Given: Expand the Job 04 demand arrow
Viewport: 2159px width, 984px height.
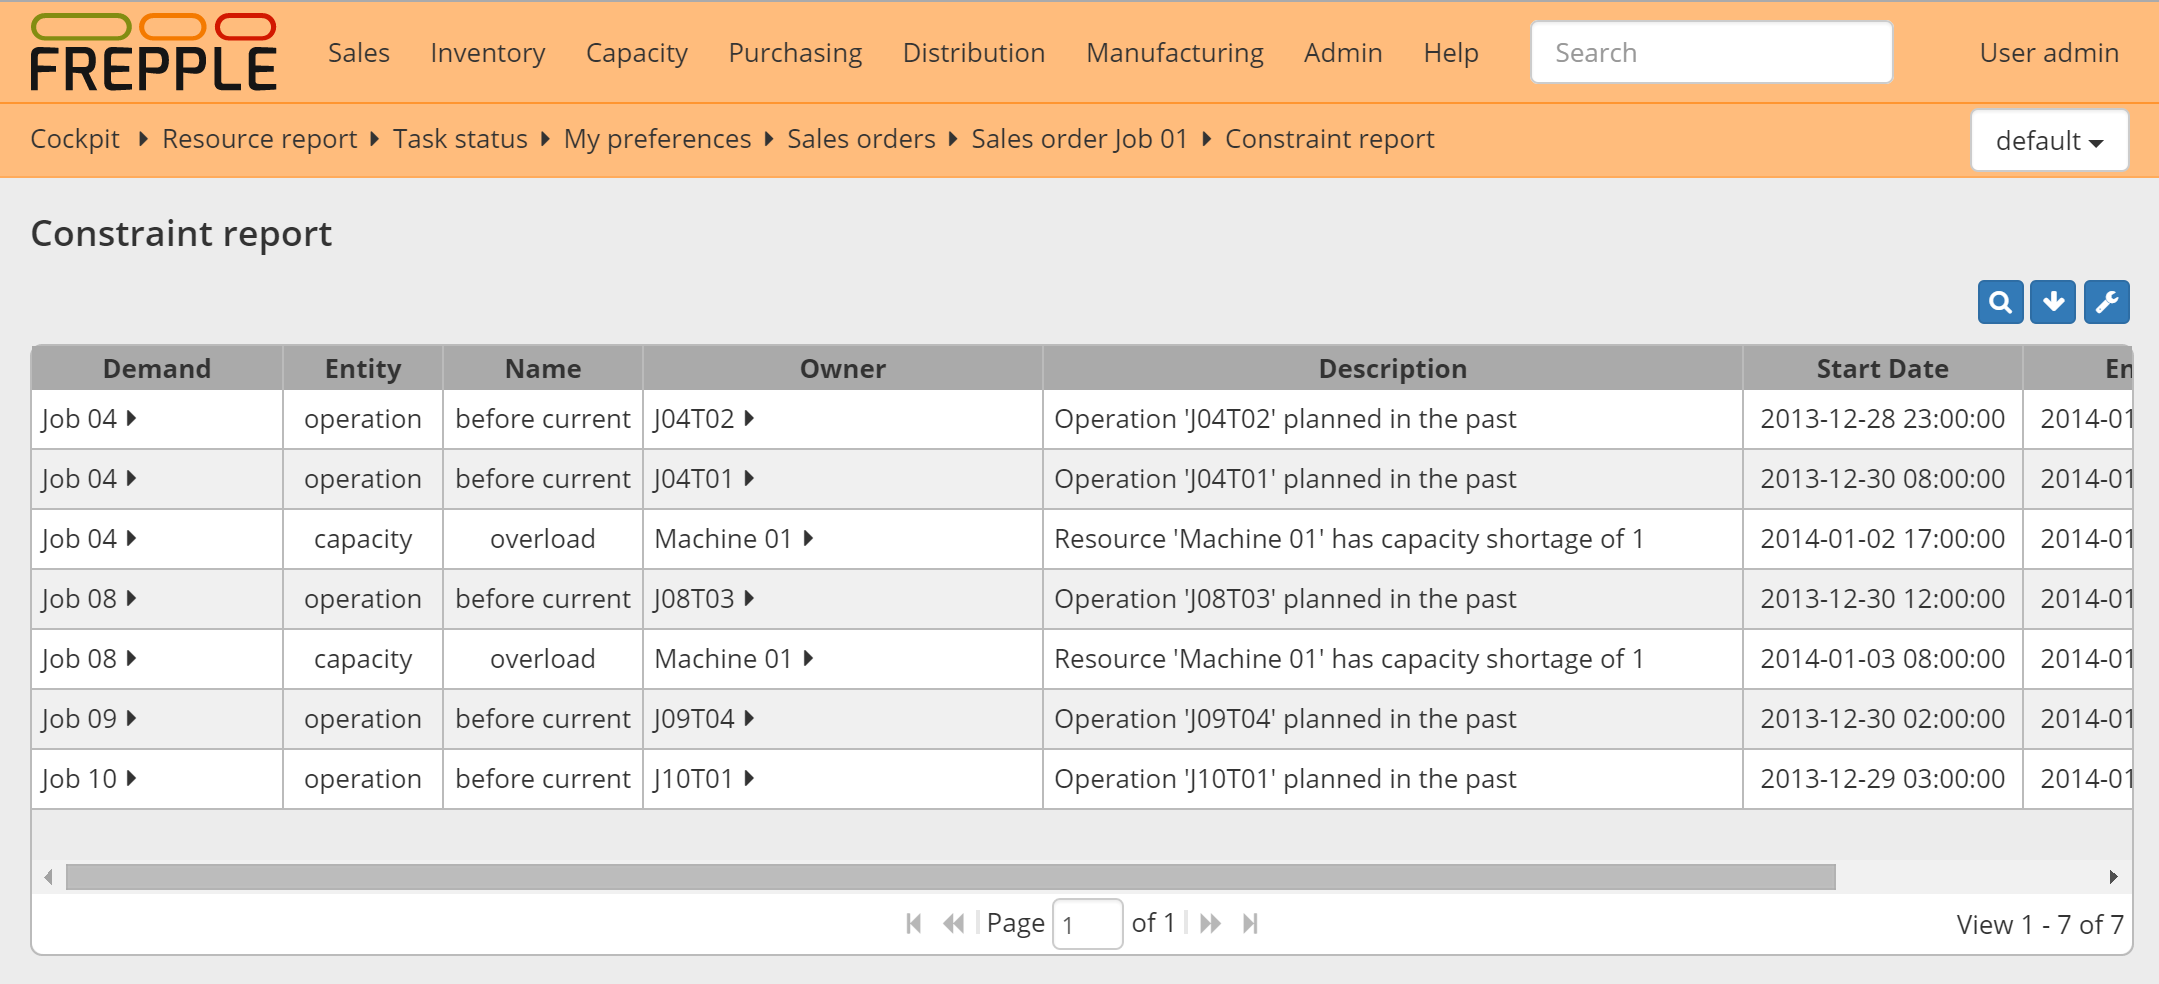Looking at the screenshot, I should (132, 419).
